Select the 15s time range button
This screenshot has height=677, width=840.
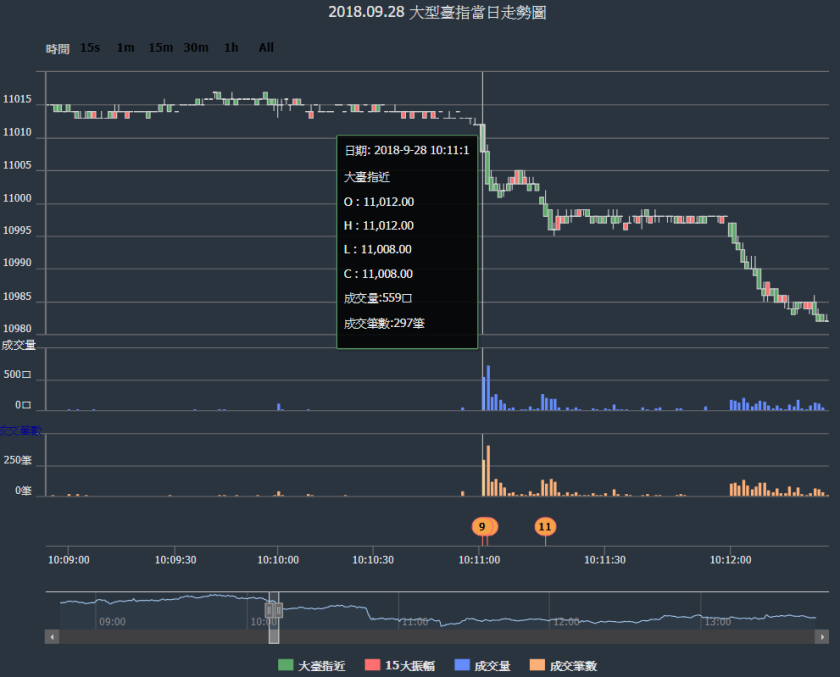click(x=90, y=47)
